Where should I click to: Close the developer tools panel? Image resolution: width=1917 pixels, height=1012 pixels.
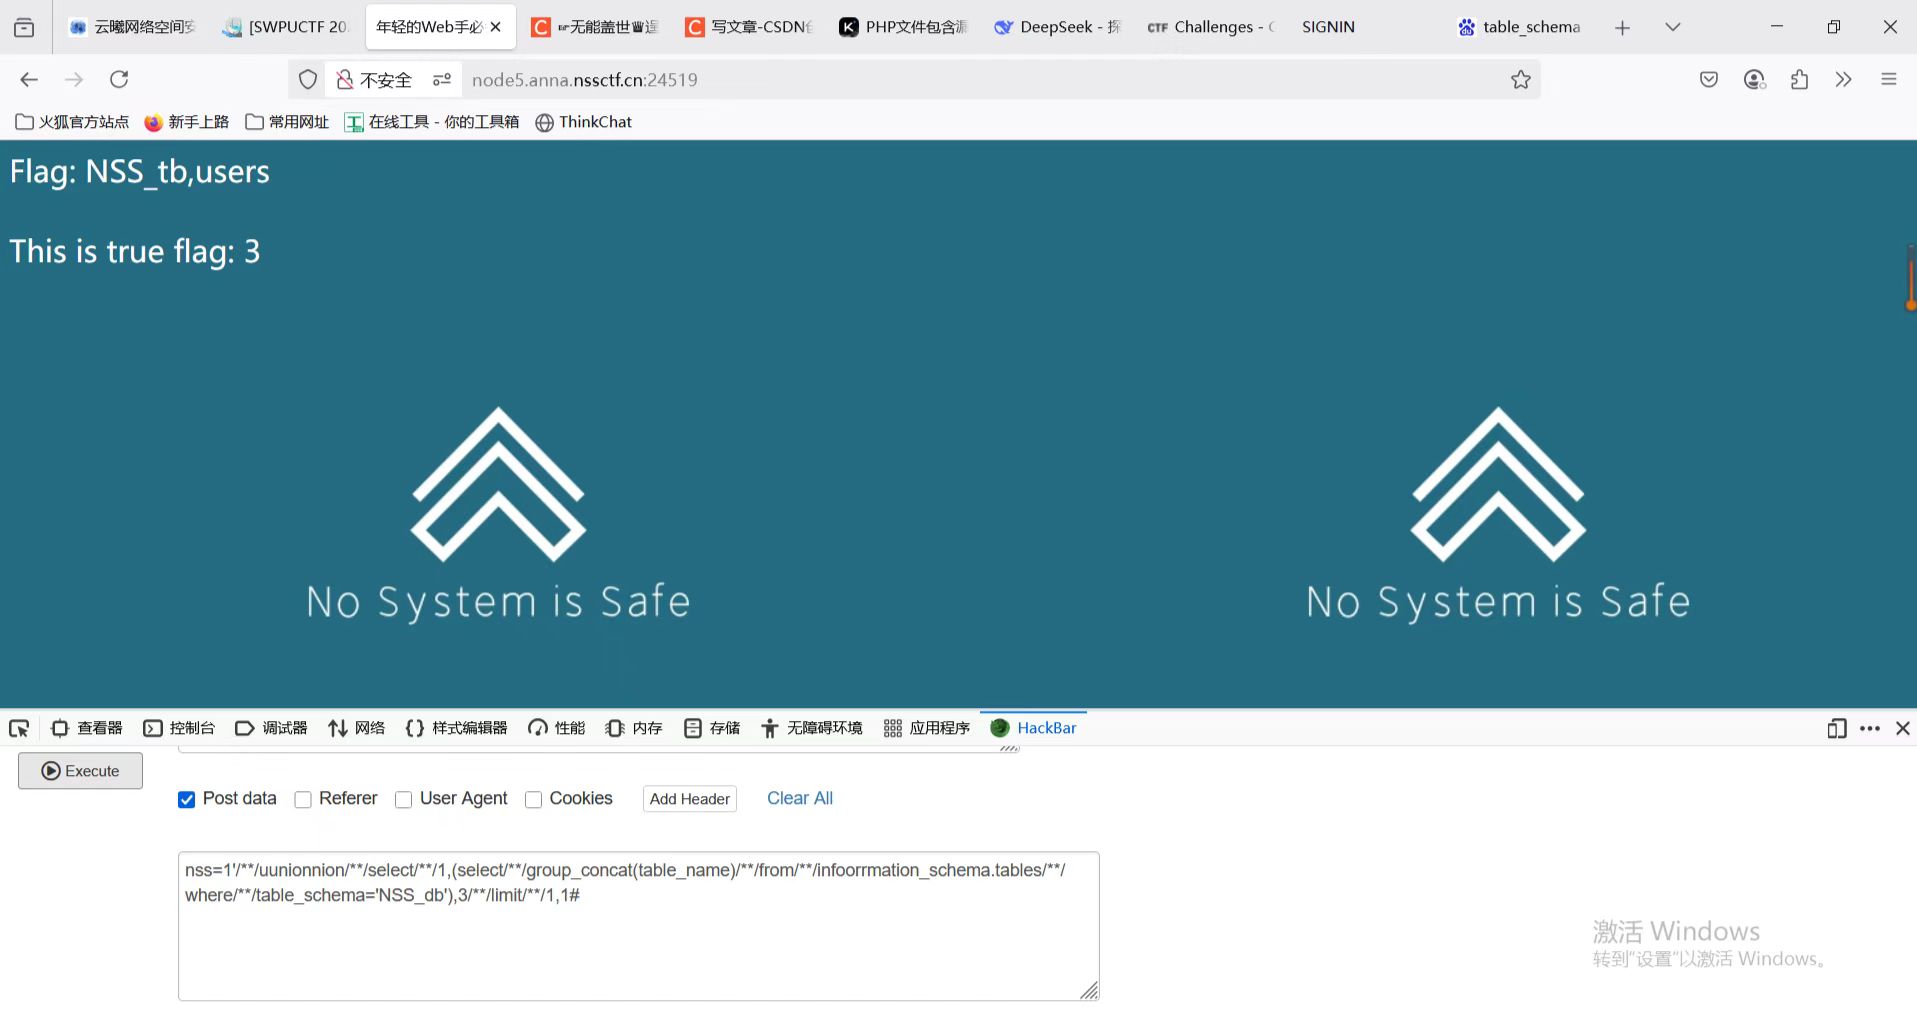point(1902,728)
